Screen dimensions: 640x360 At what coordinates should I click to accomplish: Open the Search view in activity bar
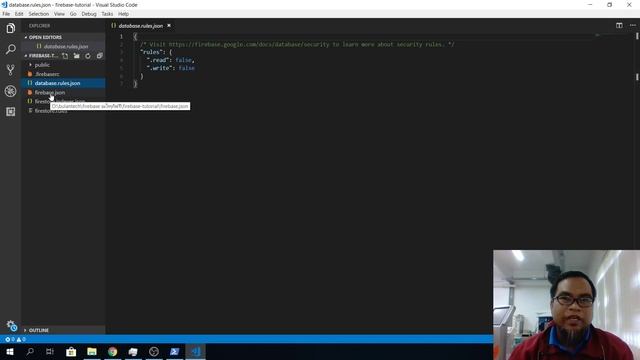click(11, 49)
